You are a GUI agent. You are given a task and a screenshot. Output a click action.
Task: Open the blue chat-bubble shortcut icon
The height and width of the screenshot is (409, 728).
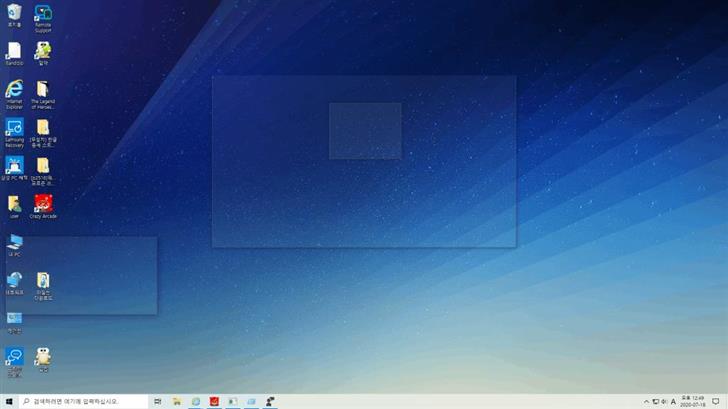coord(14,363)
